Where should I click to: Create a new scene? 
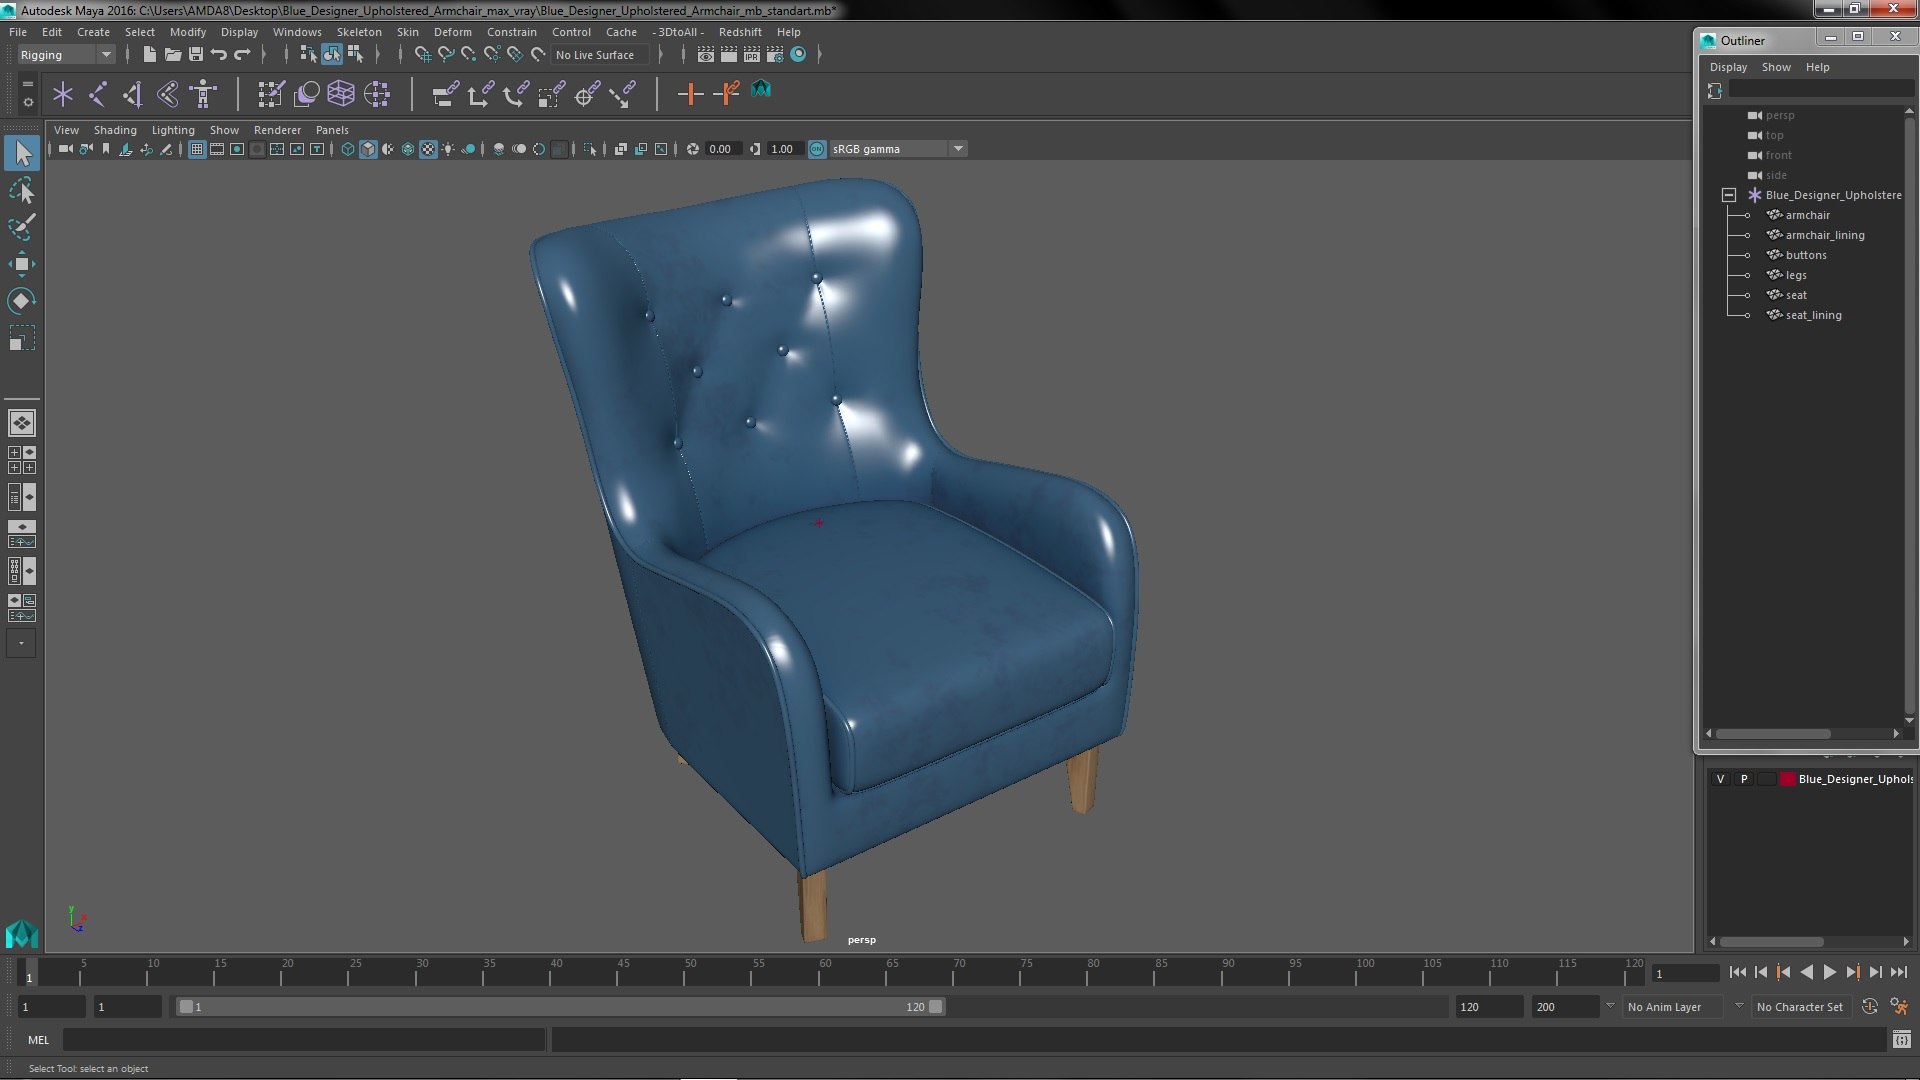click(x=149, y=55)
